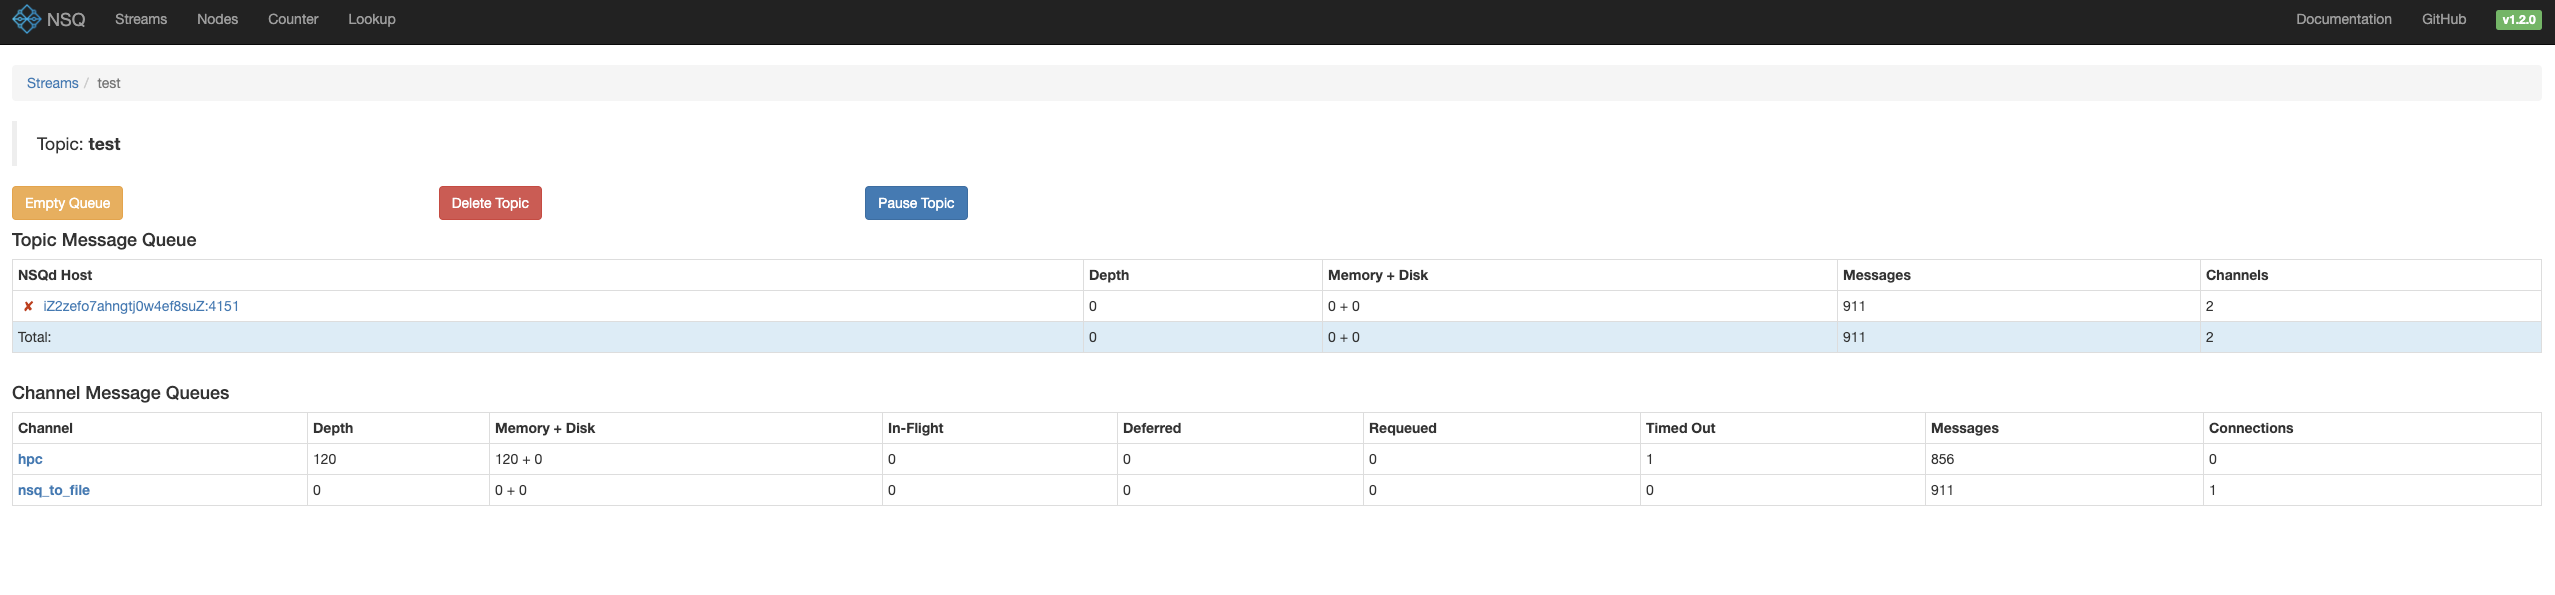Click the 'Total:' row label
Image resolution: width=2555 pixels, height=595 pixels.
tap(34, 337)
